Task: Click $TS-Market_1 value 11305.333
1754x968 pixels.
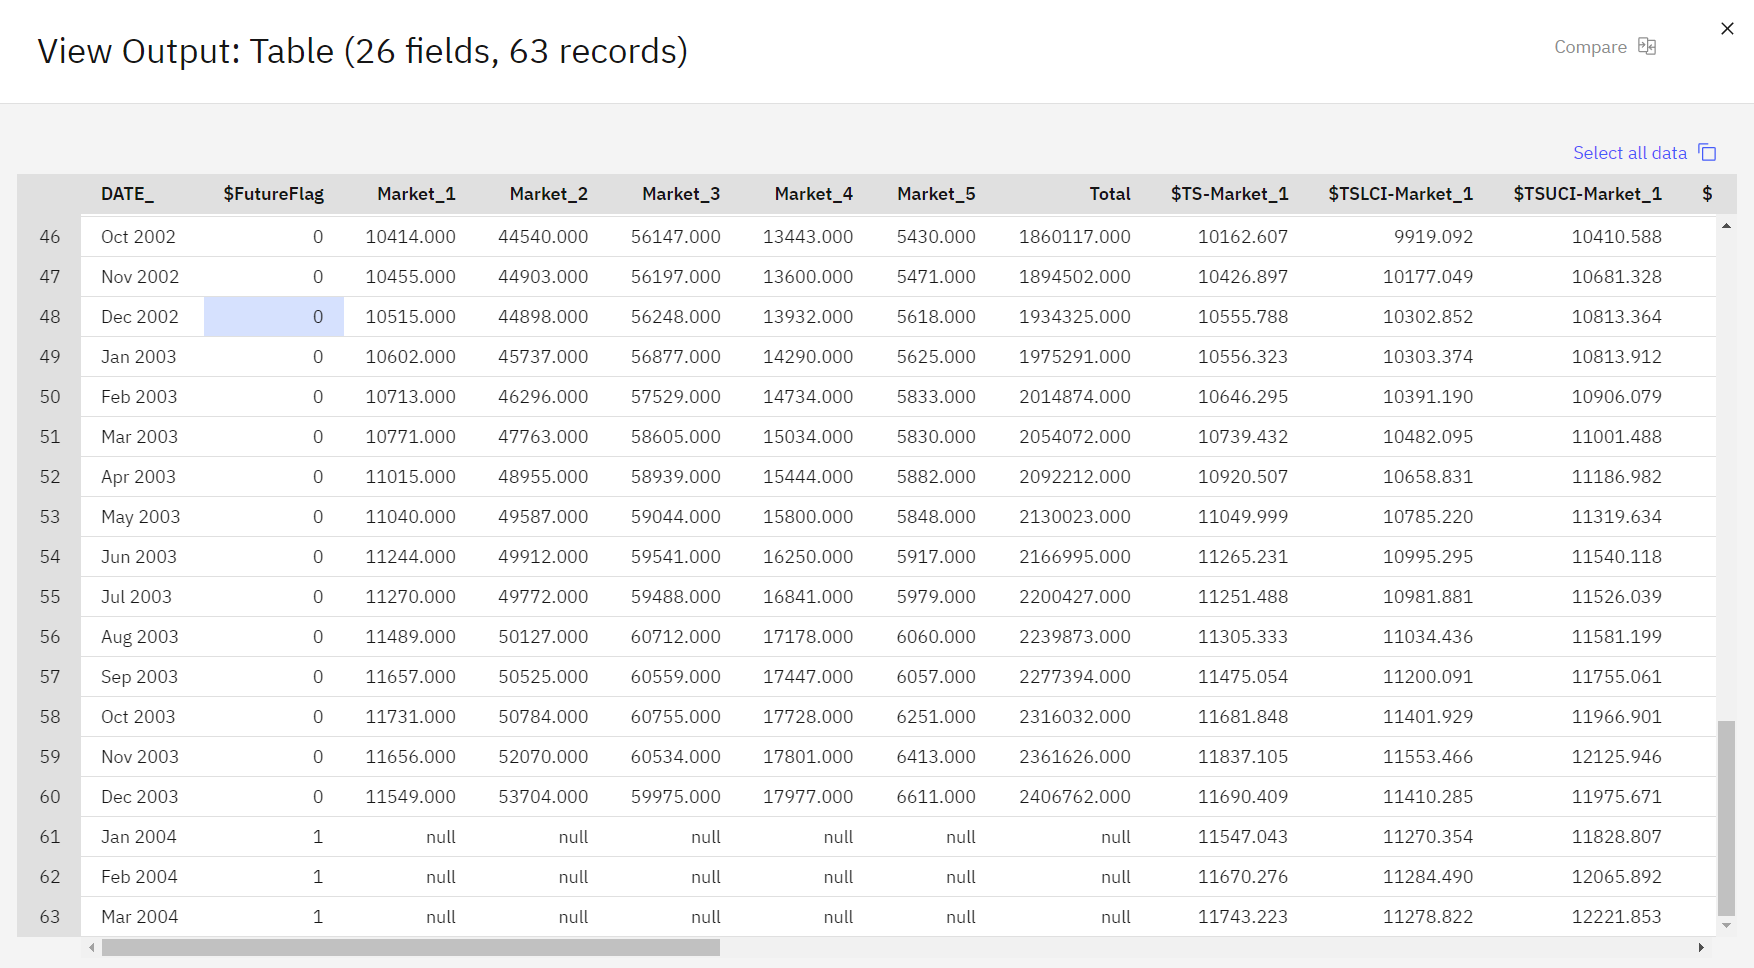Action: [1243, 637]
